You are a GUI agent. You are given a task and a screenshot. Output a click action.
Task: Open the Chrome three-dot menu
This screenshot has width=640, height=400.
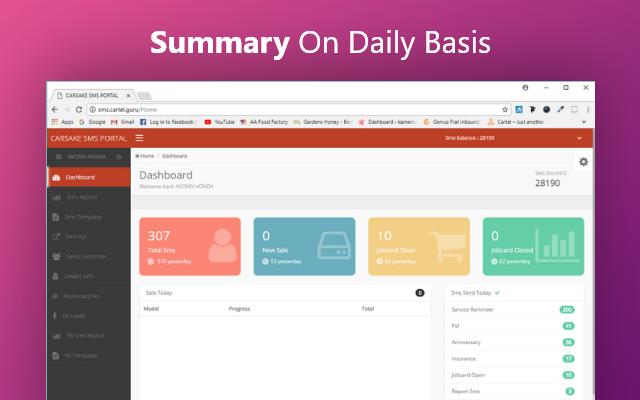coord(588,109)
